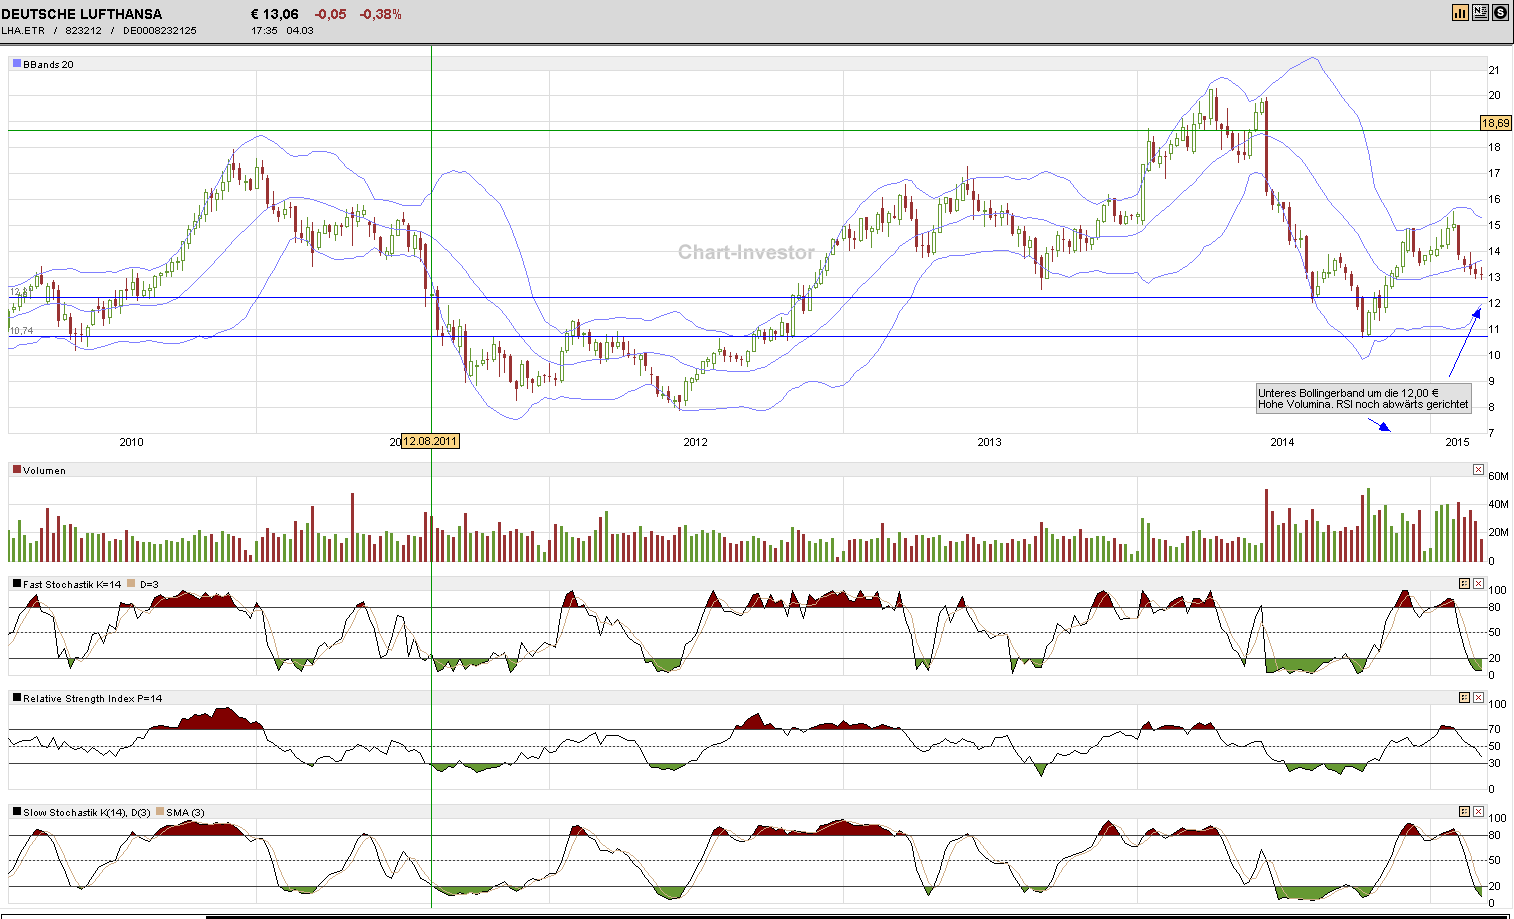Close the Volumen panel

pos(1478,470)
